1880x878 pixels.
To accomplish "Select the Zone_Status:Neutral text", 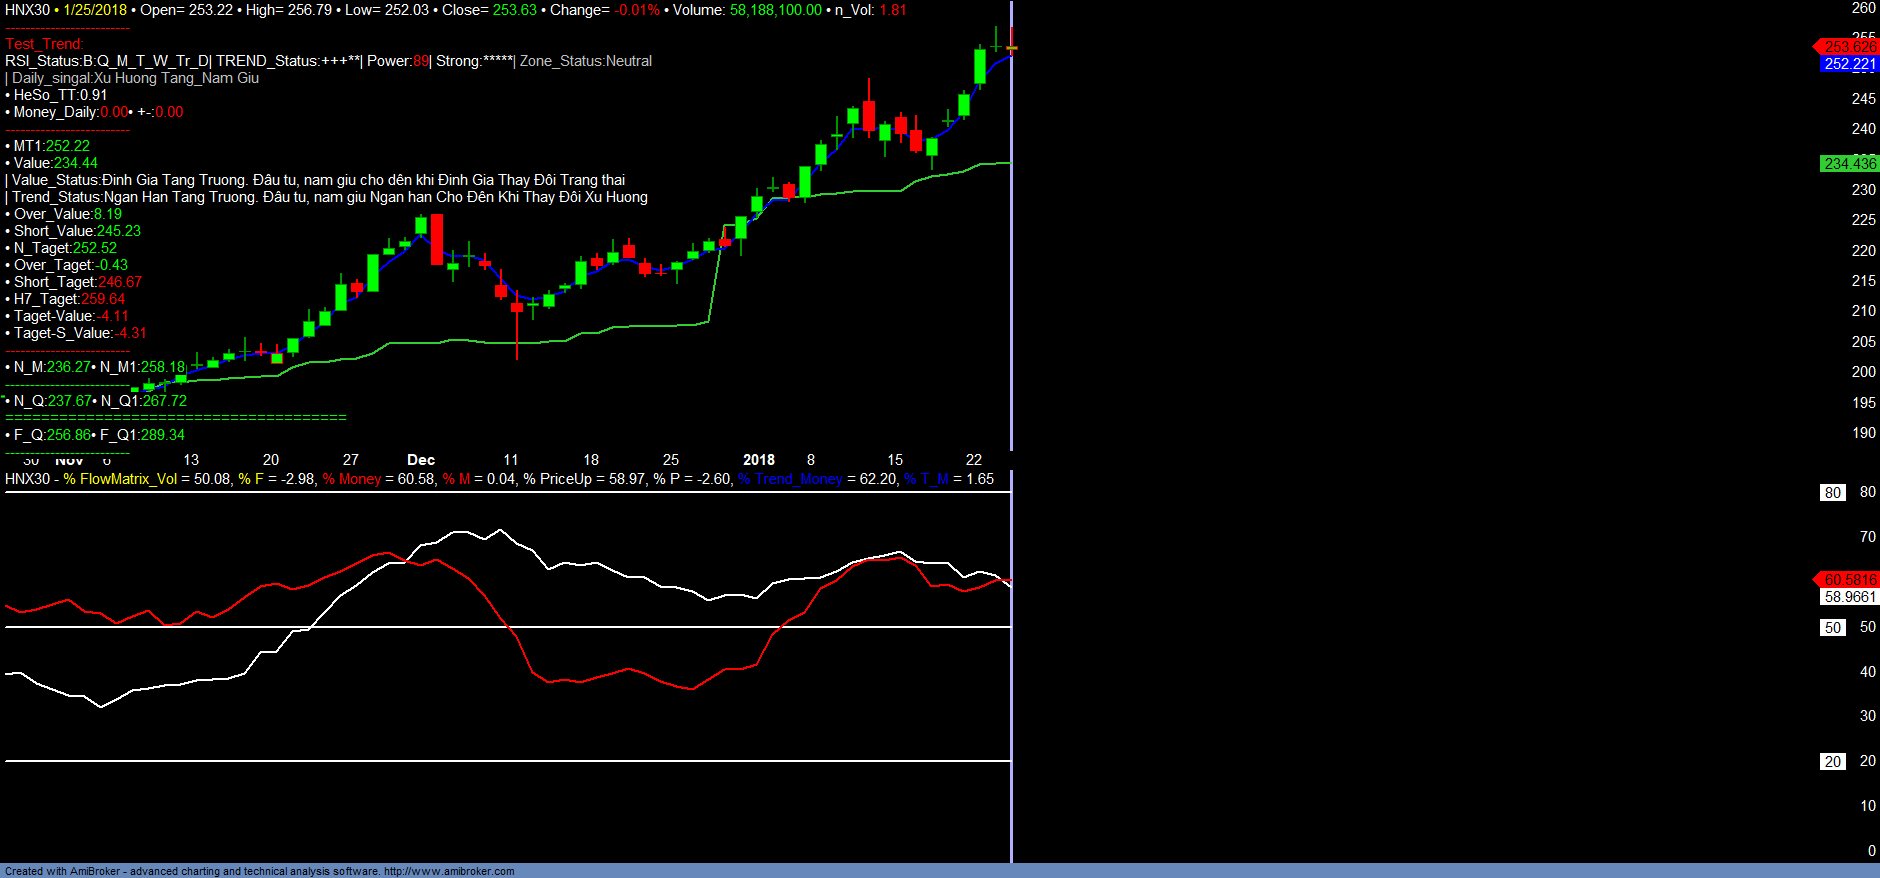I will [x=586, y=61].
